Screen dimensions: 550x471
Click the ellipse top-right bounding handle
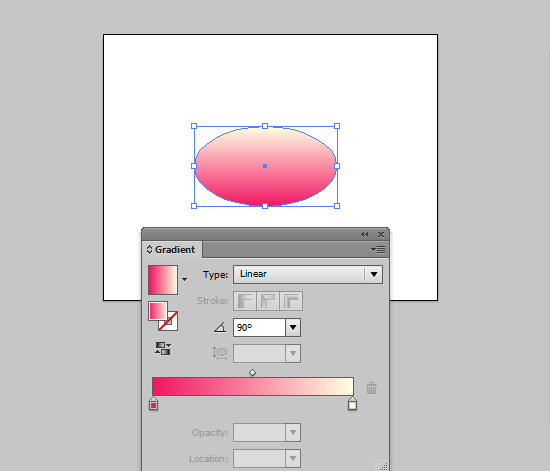pyautogui.click(x=337, y=126)
